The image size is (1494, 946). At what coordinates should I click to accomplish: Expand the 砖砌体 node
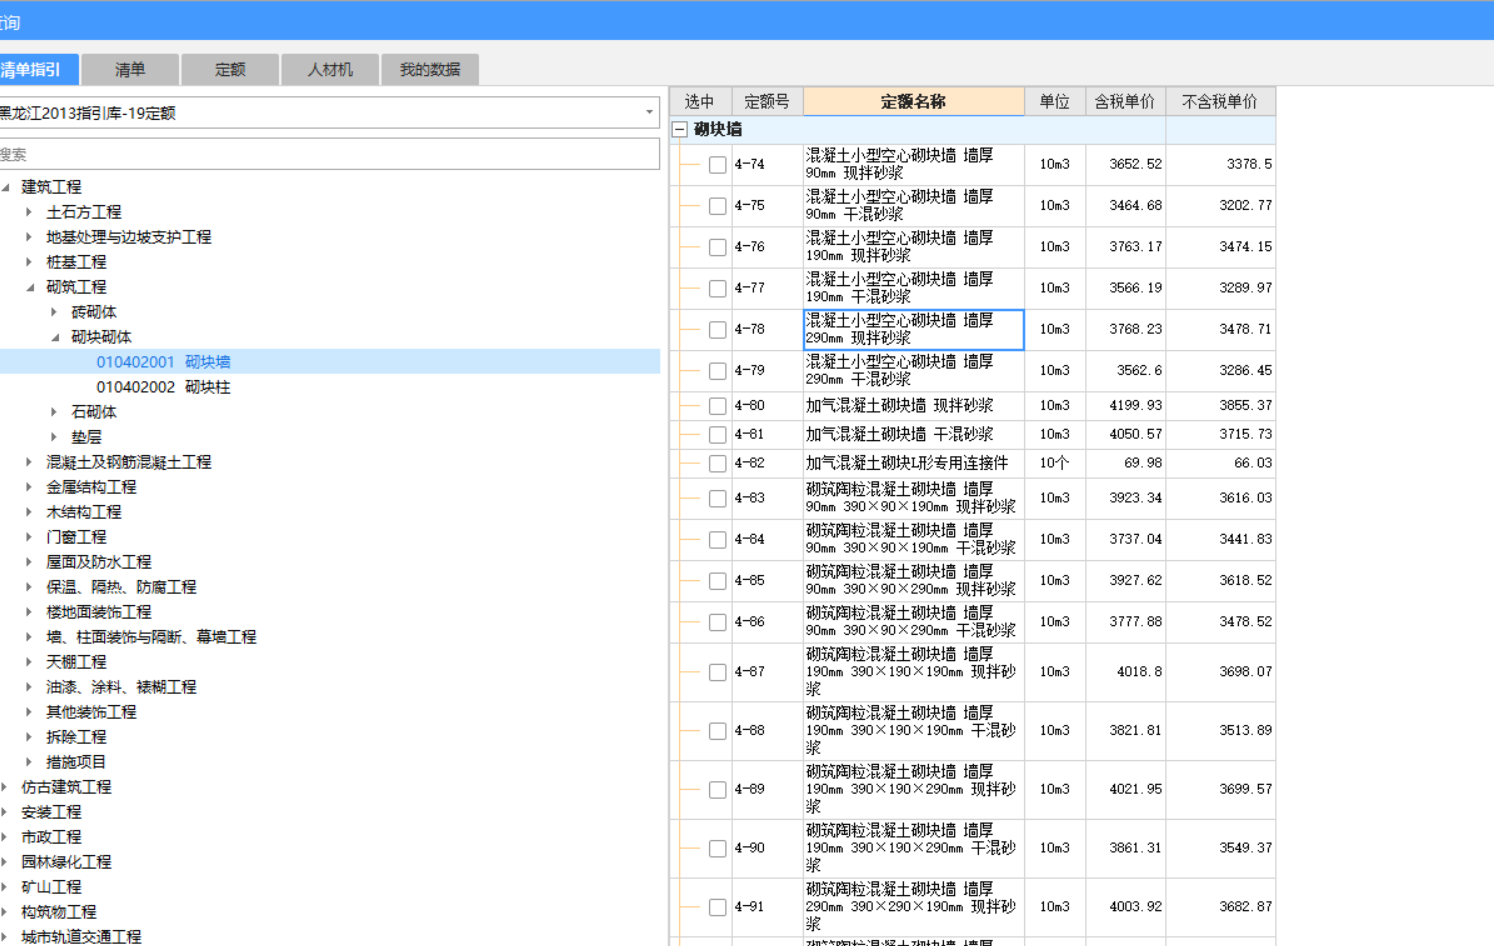click(54, 312)
